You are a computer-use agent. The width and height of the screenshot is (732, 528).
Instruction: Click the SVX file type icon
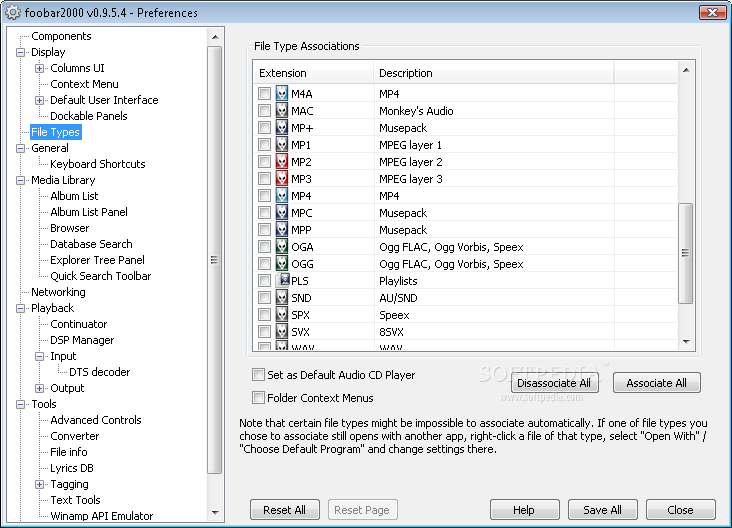282,332
